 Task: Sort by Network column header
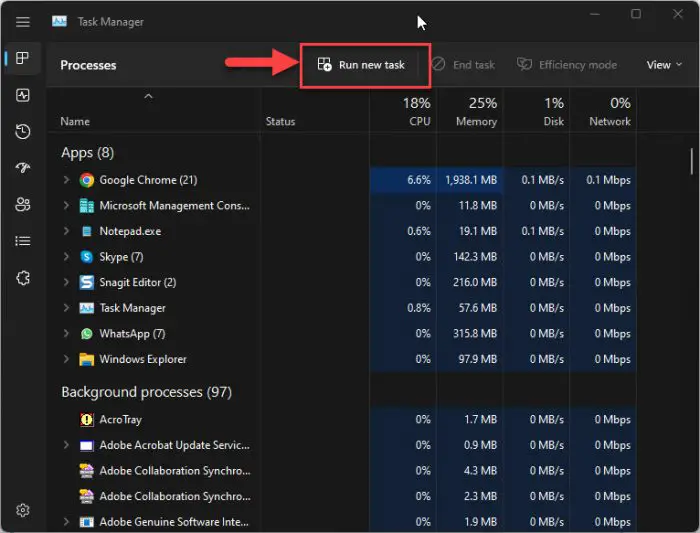click(x=603, y=111)
